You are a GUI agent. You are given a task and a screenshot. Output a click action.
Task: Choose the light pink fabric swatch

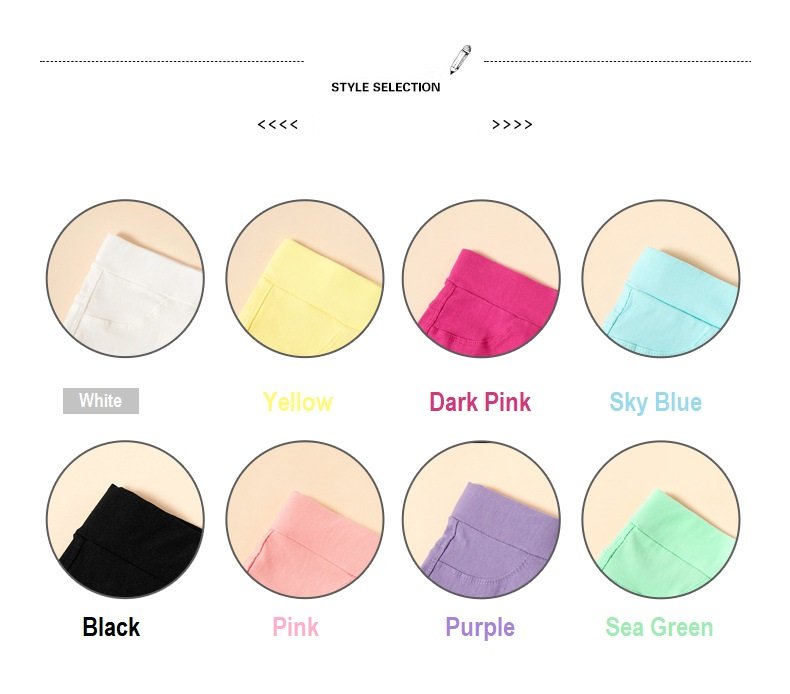[305, 520]
